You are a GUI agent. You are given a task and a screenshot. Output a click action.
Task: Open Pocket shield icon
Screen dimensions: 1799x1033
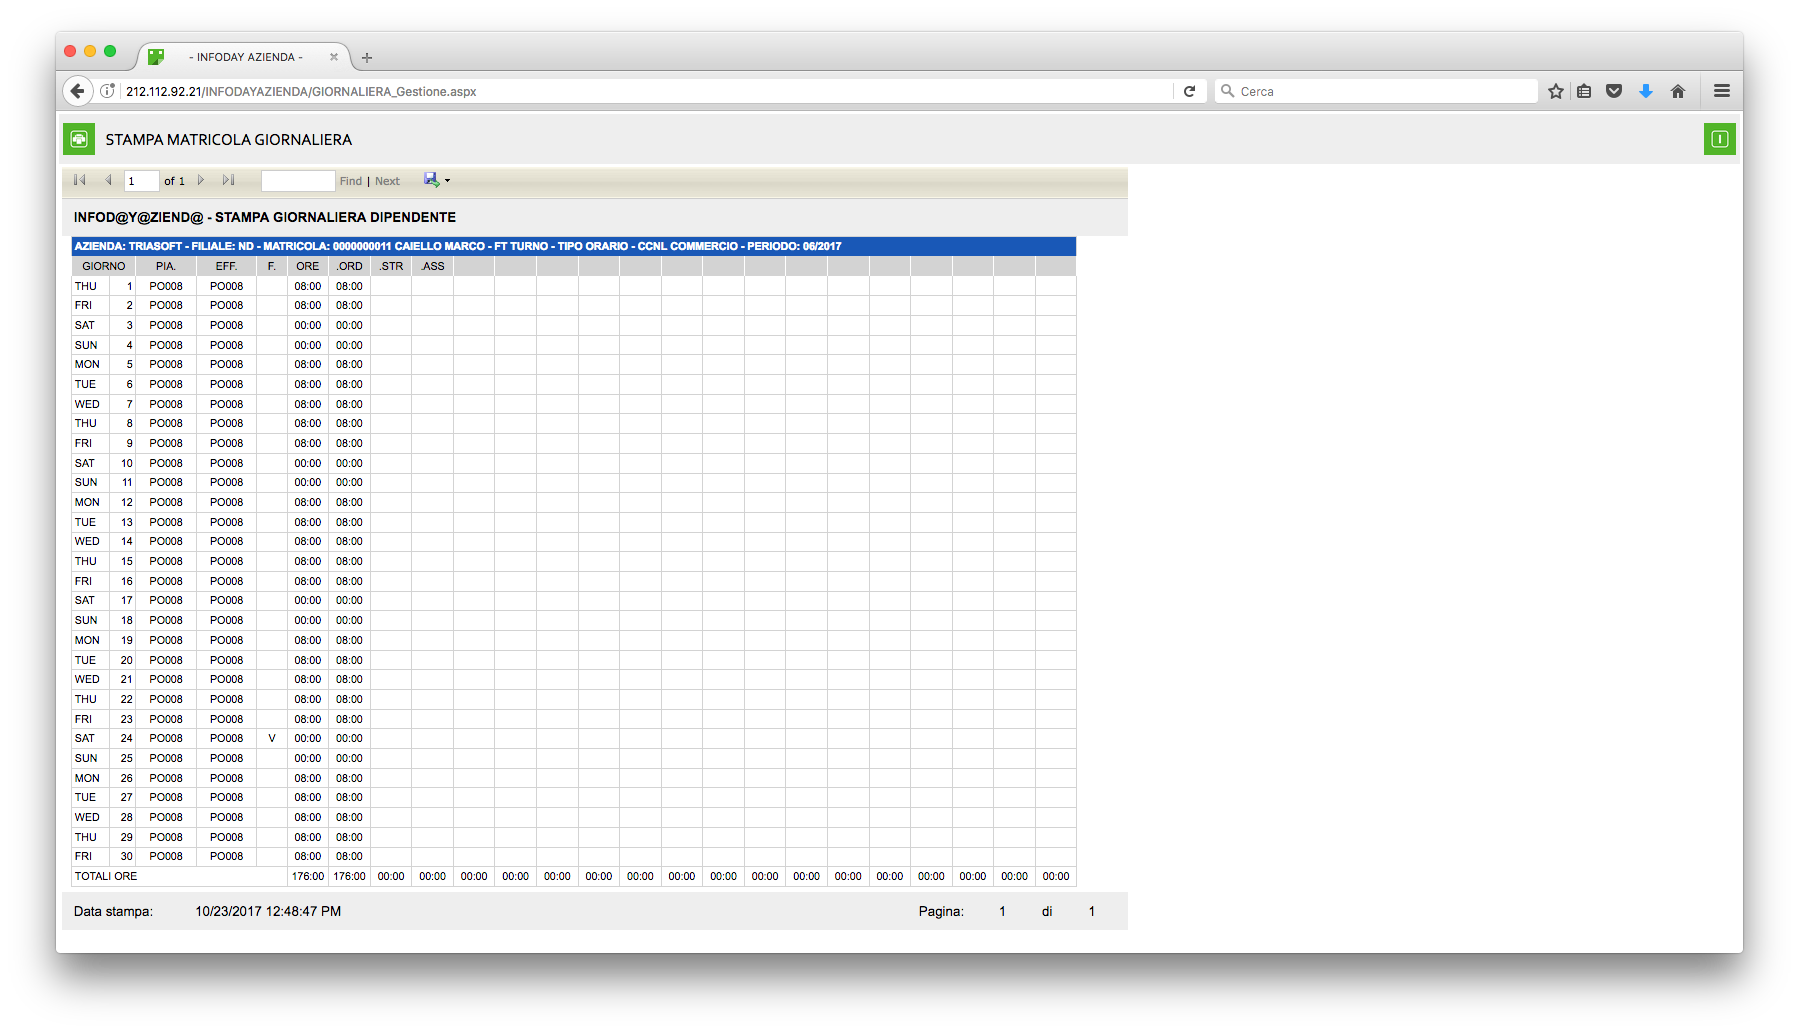pyautogui.click(x=1614, y=91)
